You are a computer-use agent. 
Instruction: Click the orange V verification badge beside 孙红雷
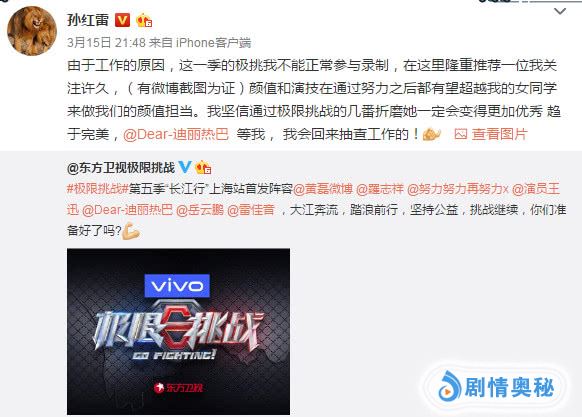pos(122,20)
